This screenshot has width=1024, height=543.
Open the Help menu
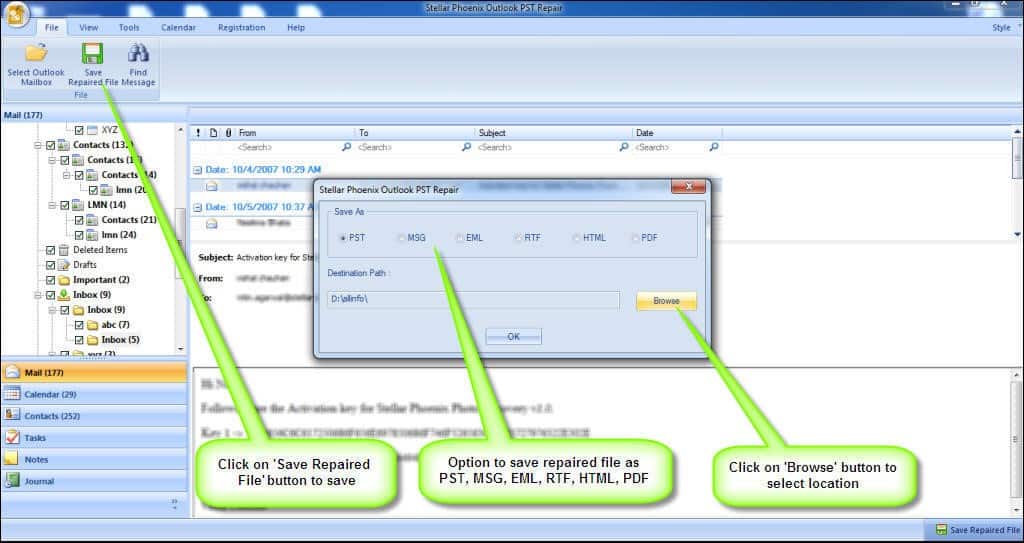(x=296, y=27)
